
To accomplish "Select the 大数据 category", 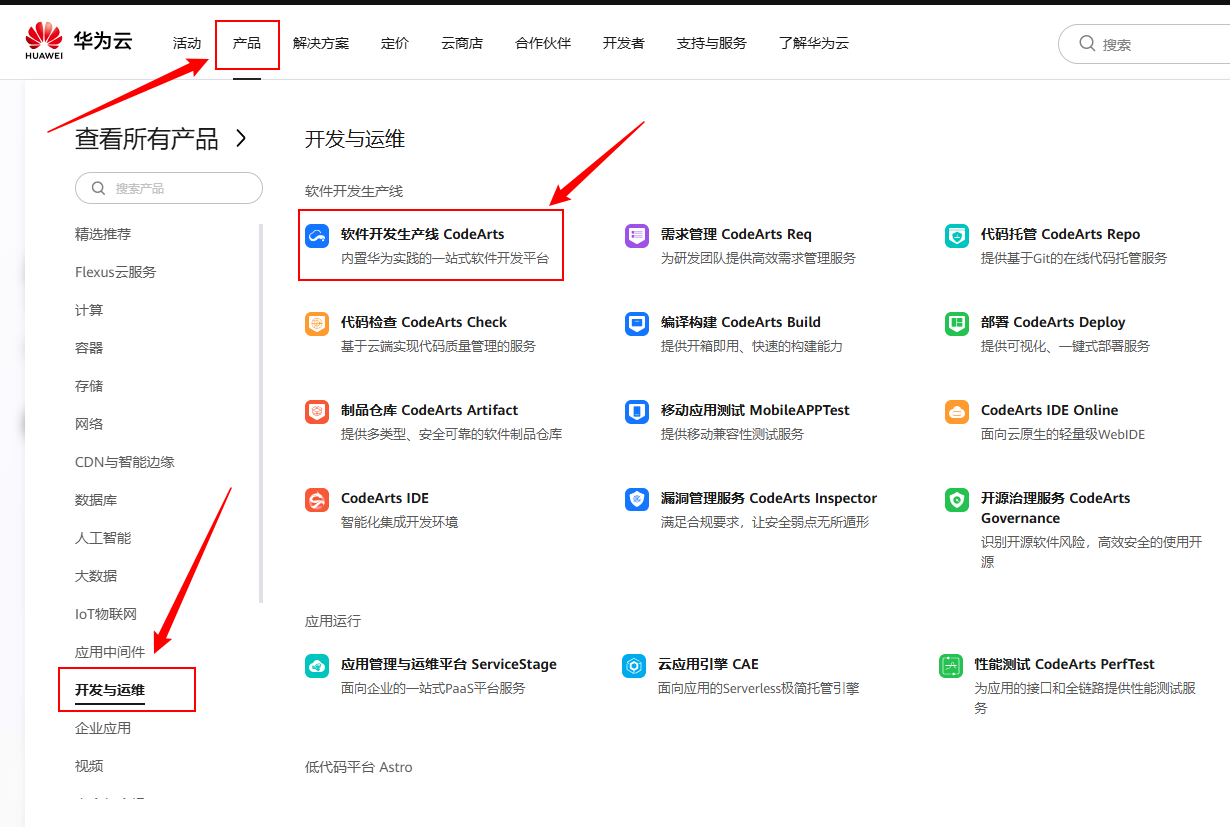I will click(96, 576).
